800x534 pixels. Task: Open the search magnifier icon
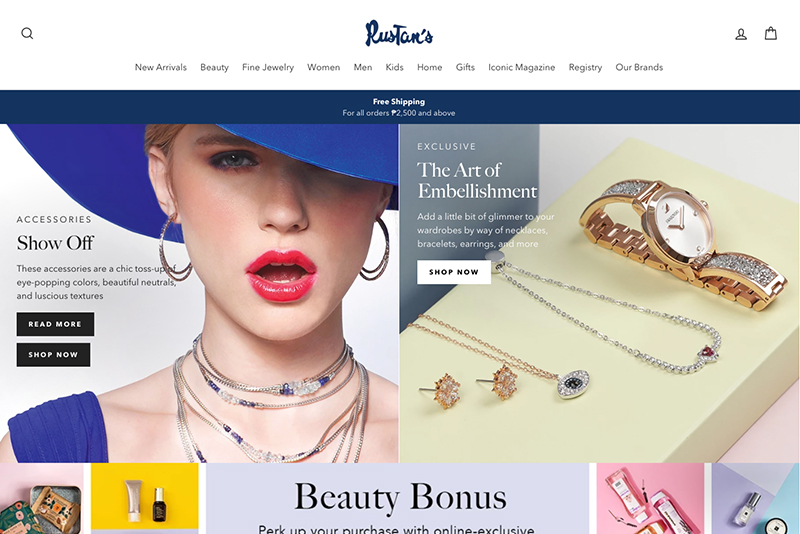point(27,34)
